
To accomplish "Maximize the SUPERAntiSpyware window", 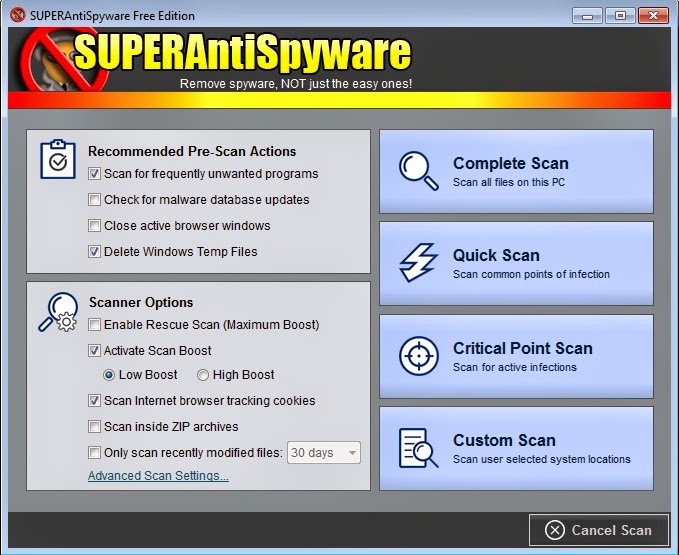I will click(620, 16).
